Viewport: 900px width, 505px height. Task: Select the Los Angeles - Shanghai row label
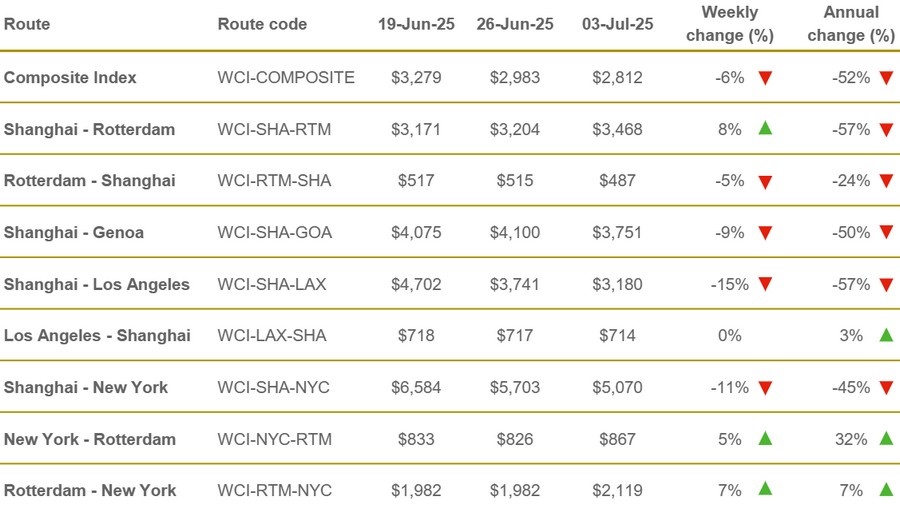97,335
